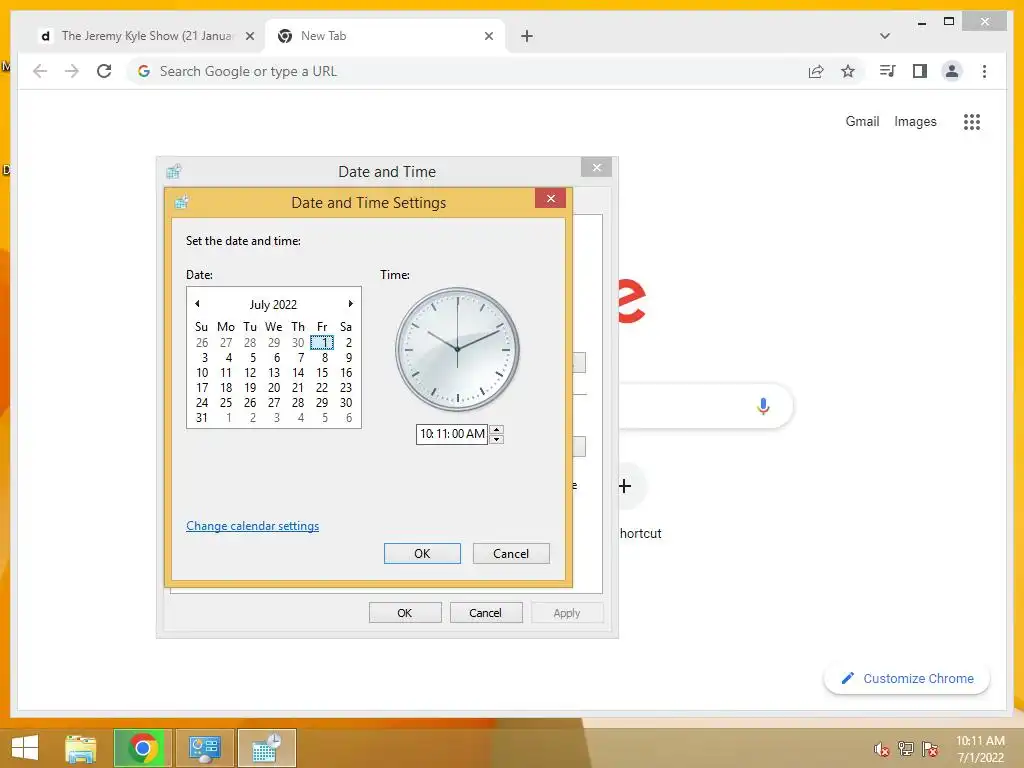Close the Date and Time window
1024x768 pixels.
click(596, 168)
